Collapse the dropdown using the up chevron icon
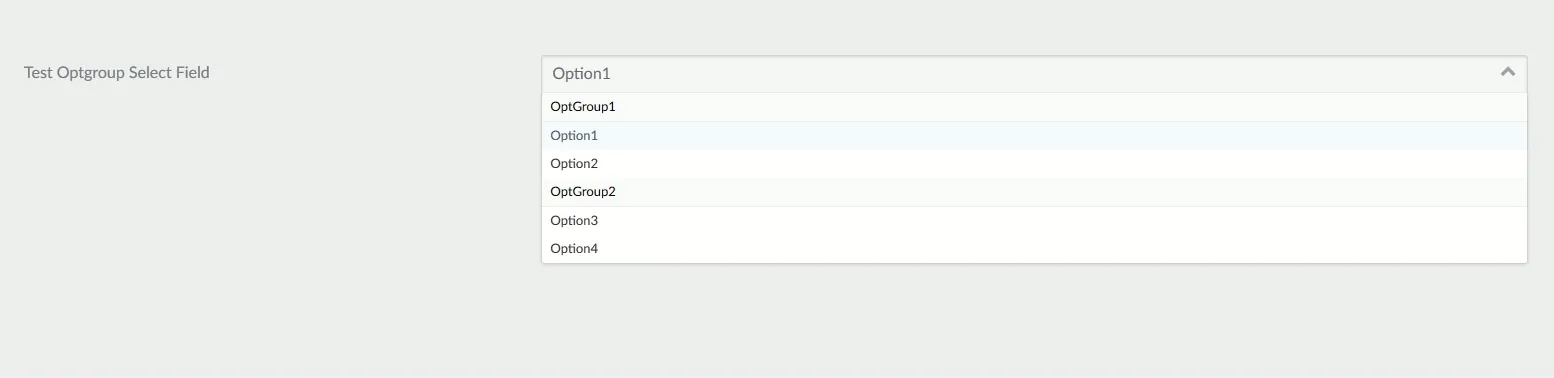The height and width of the screenshot is (378, 1554). (1508, 72)
